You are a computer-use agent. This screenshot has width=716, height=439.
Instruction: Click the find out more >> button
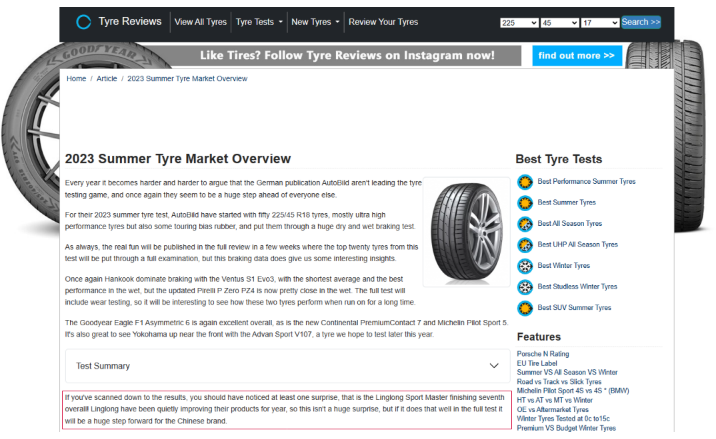pos(577,56)
